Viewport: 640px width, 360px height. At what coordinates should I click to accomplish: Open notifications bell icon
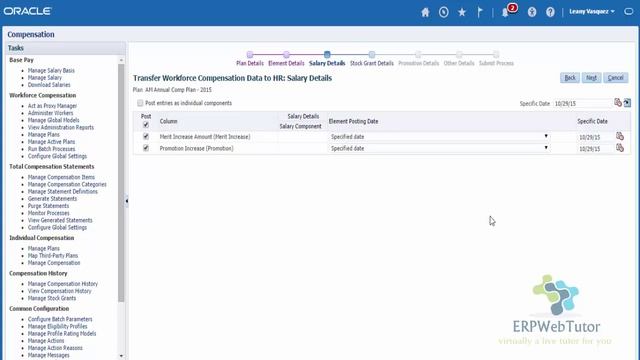click(x=505, y=13)
